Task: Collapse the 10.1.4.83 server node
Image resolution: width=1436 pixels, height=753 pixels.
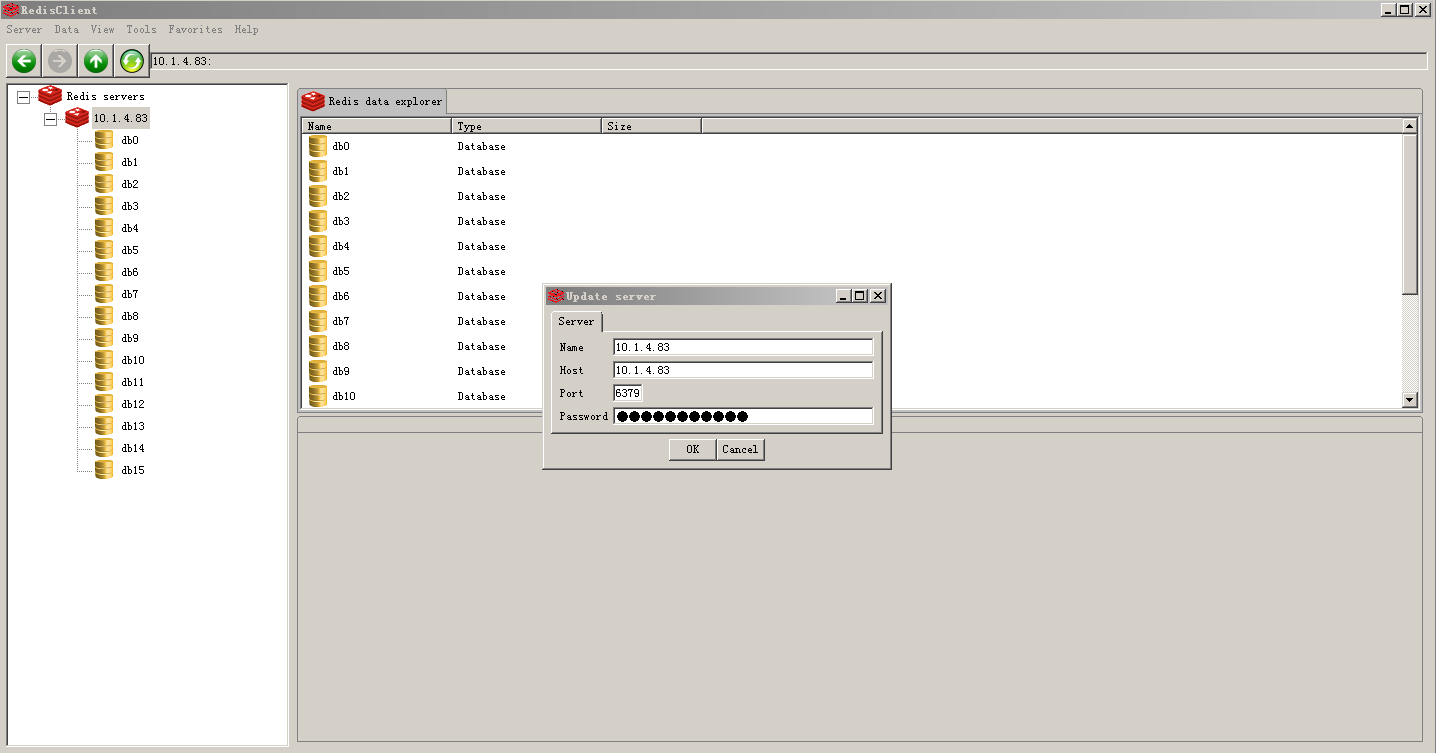Action: [x=50, y=119]
